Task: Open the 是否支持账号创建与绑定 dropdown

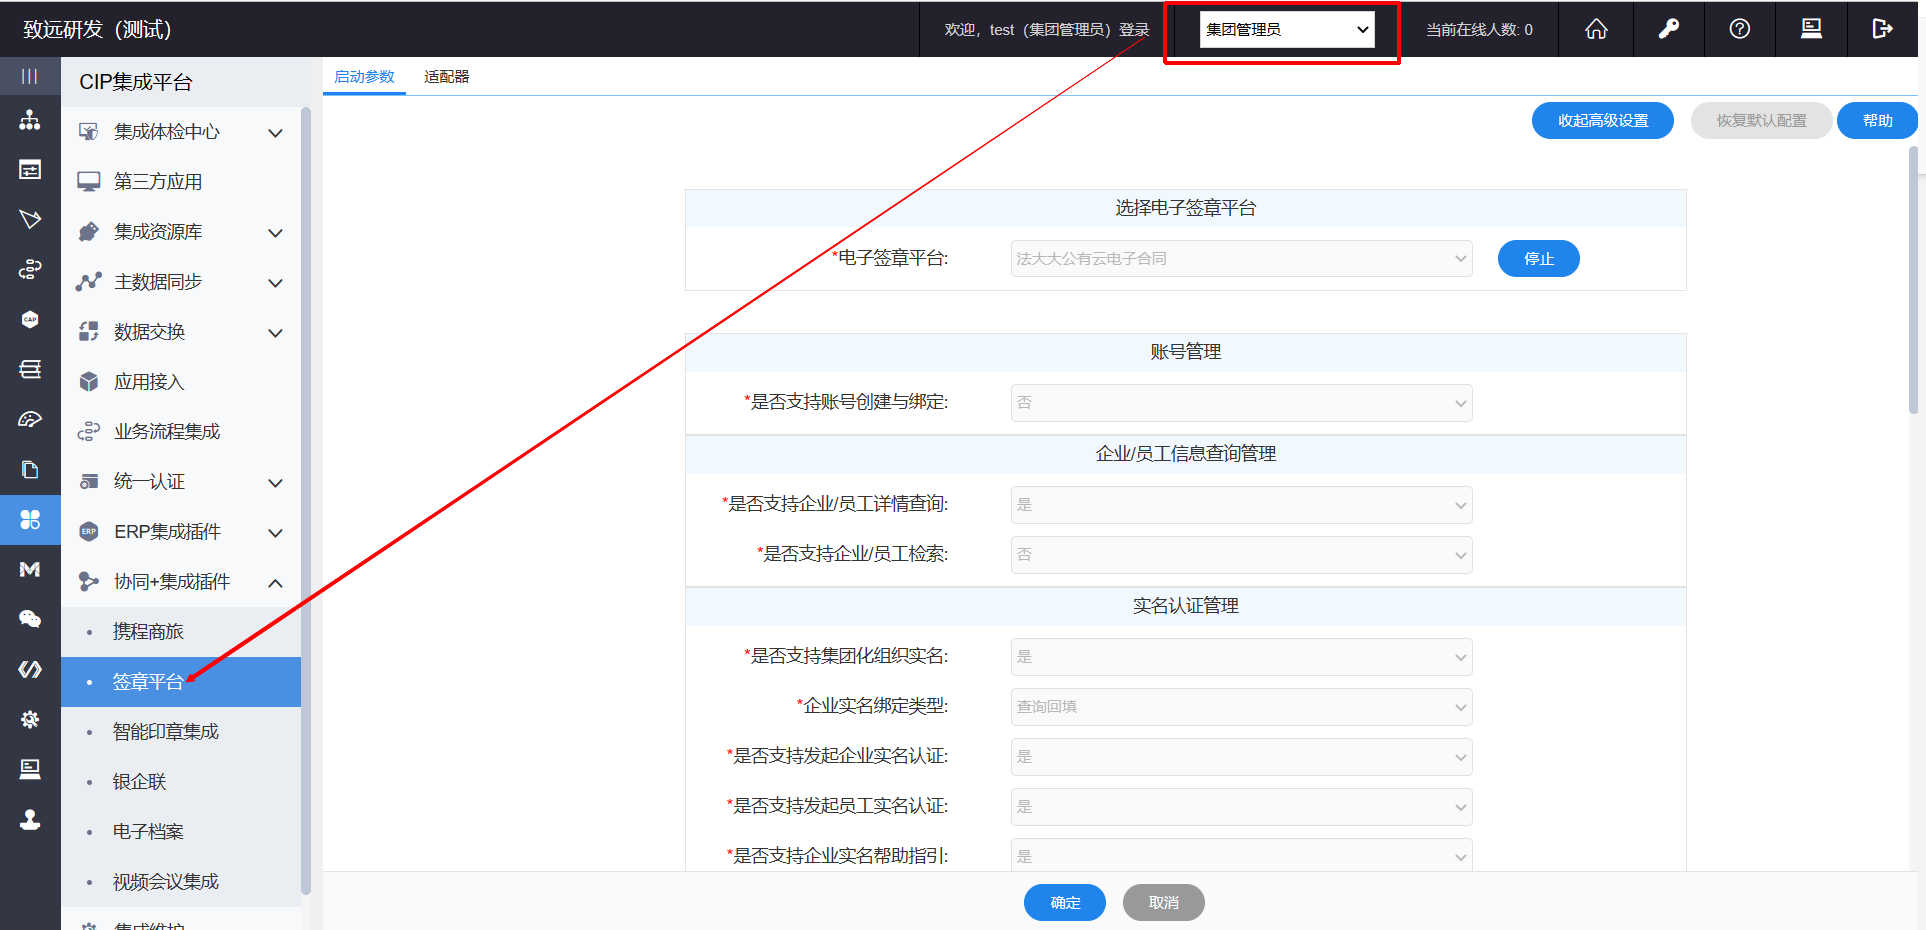Action: 1241,403
